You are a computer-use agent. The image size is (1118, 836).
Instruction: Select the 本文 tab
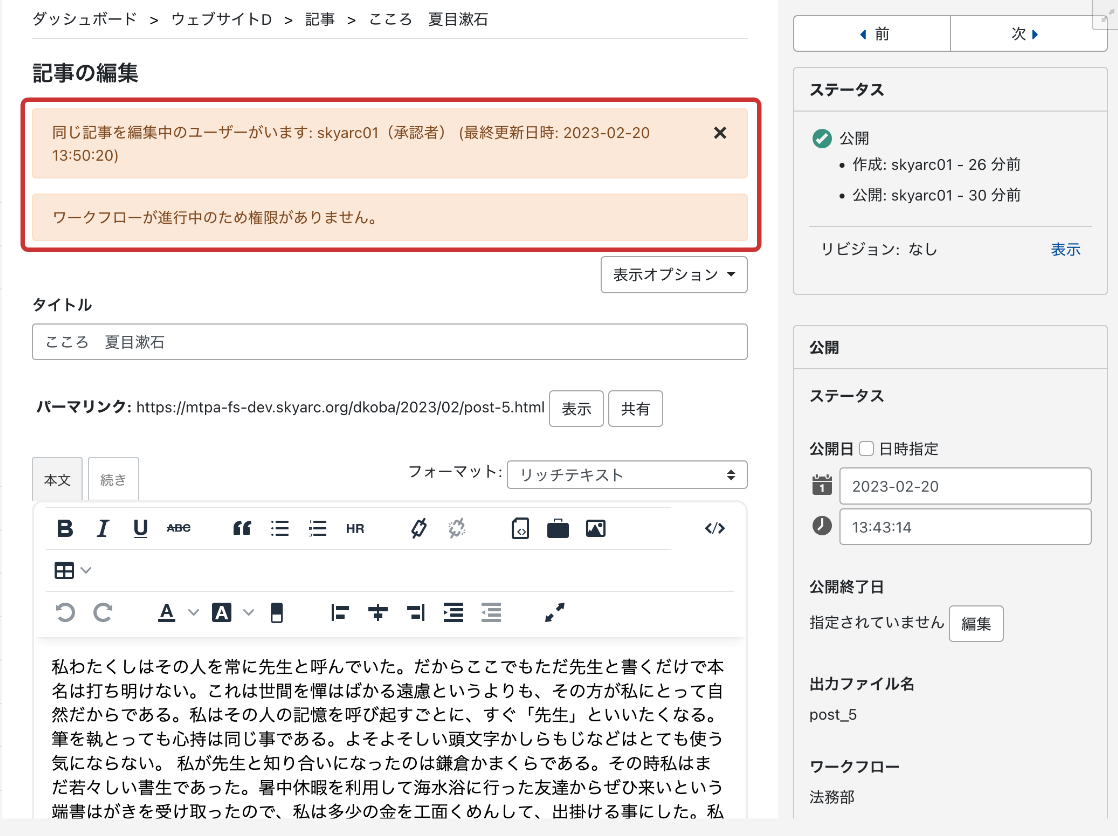[x=57, y=479]
